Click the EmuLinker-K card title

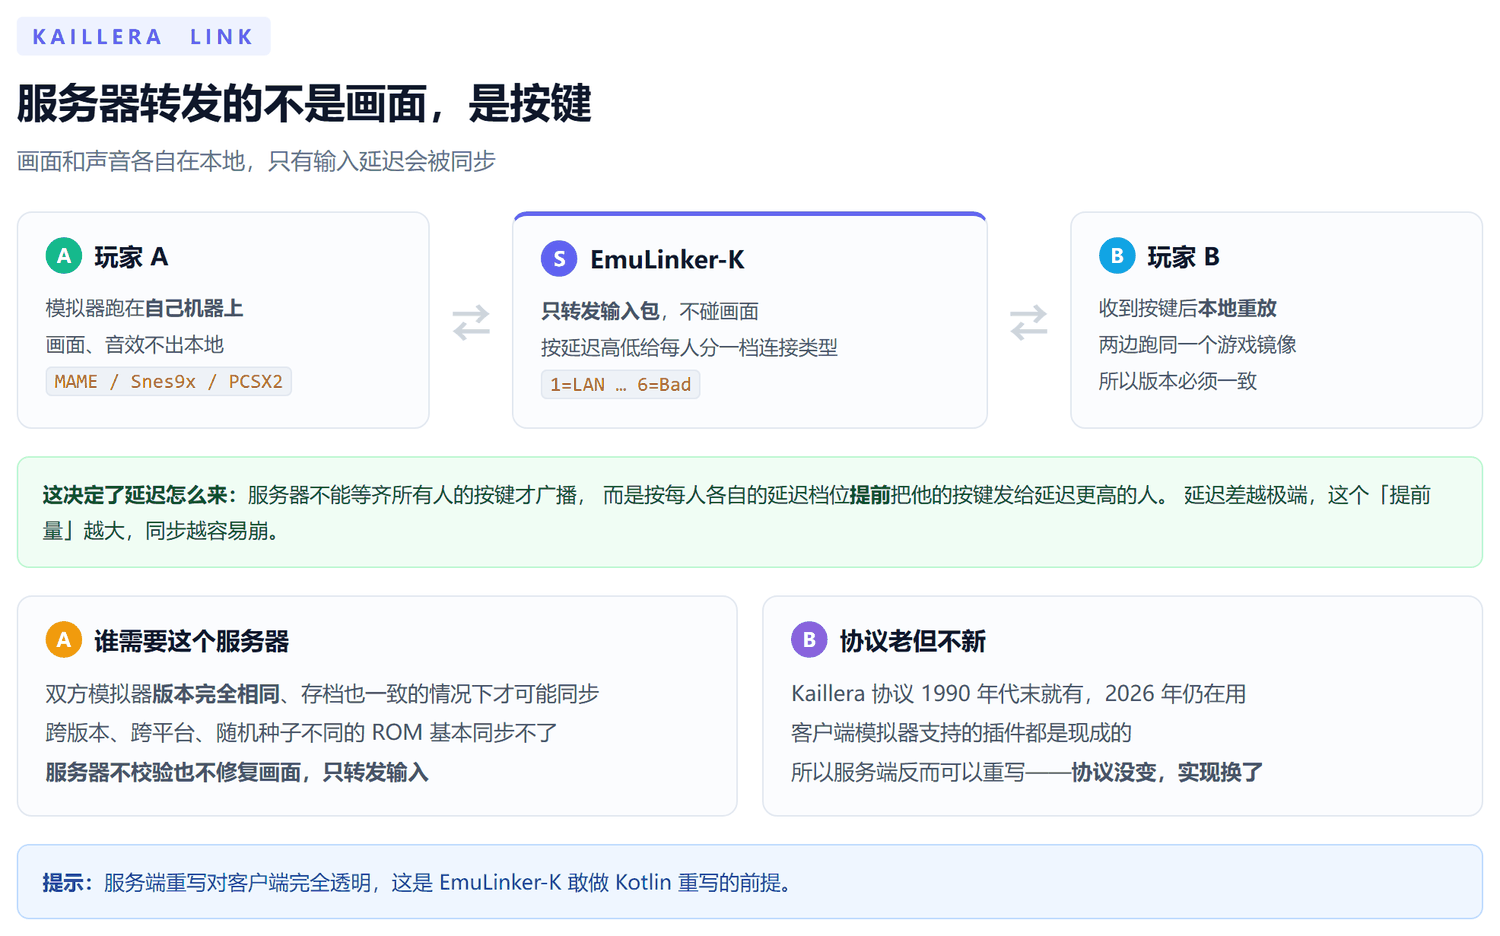pyautogui.click(x=667, y=260)
